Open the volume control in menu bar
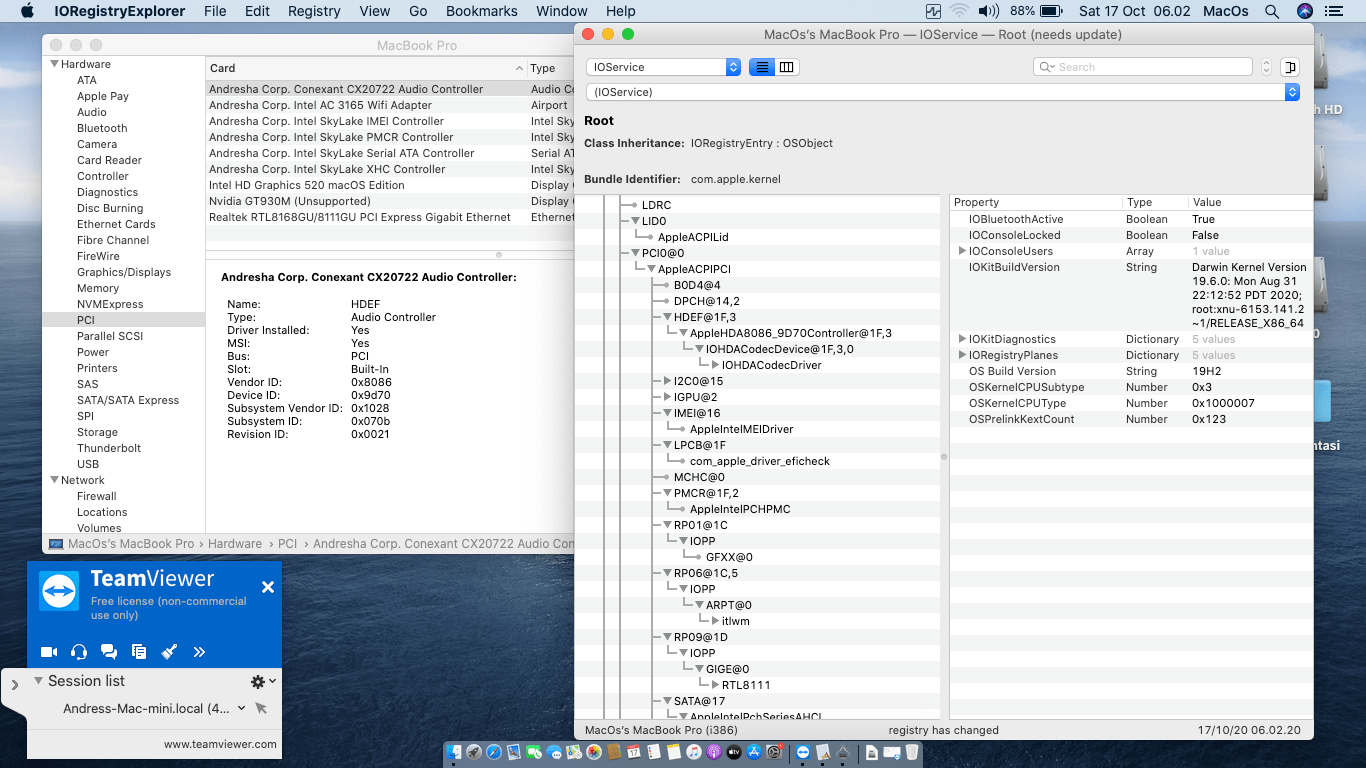Viewport: 1366px width, 768px height. (x=988, y=11)
